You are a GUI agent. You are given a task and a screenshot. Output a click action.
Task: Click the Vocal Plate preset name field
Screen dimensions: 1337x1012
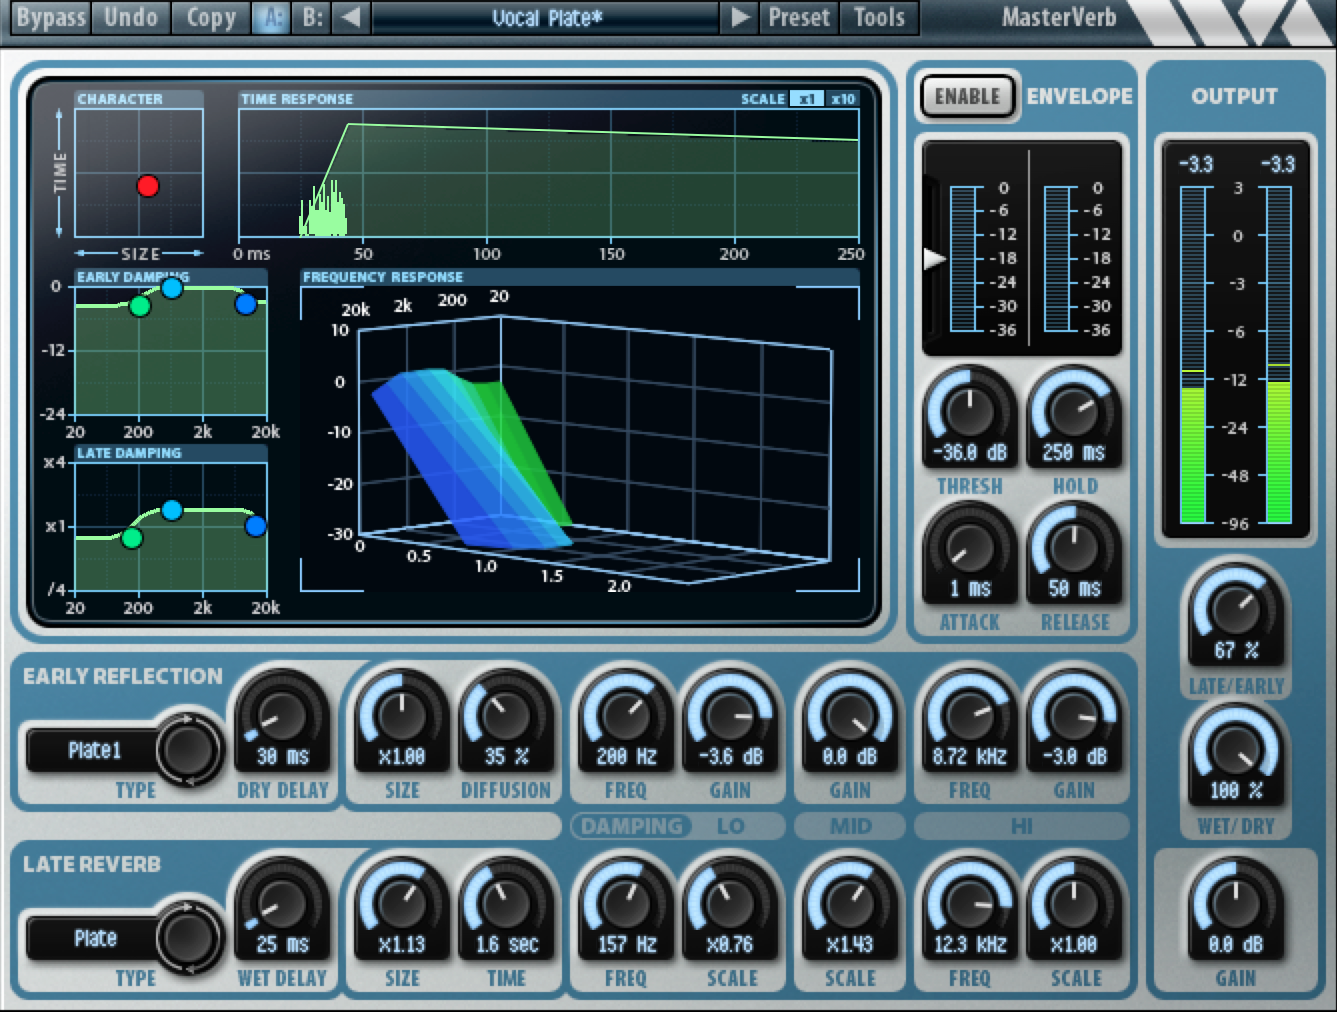(545, 17)
